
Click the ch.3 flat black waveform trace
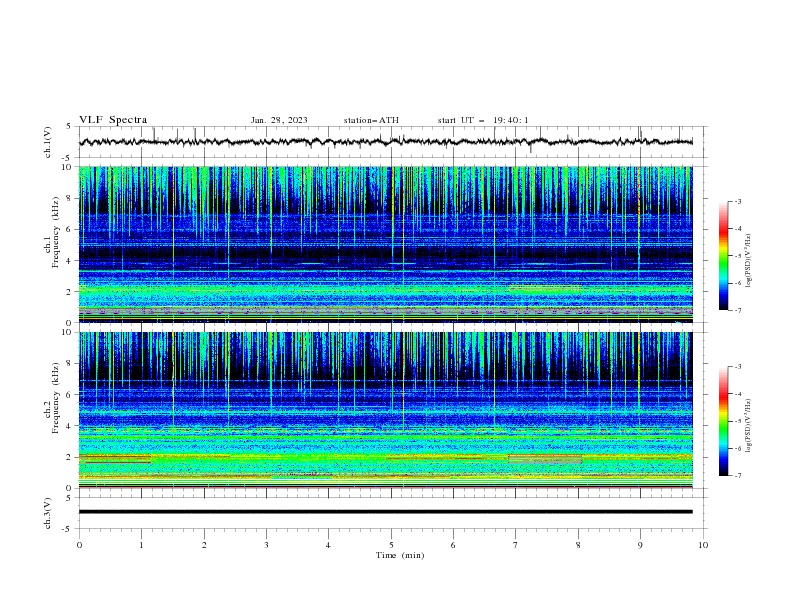[x=385, y=512]
